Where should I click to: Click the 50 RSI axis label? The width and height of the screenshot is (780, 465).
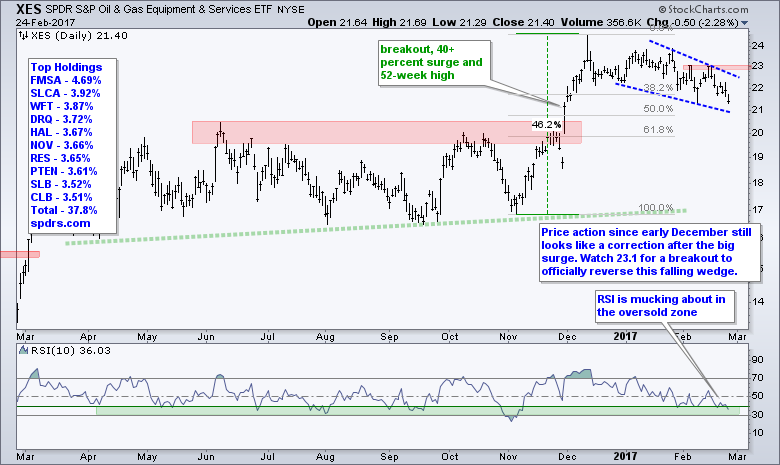pos(758,396)
